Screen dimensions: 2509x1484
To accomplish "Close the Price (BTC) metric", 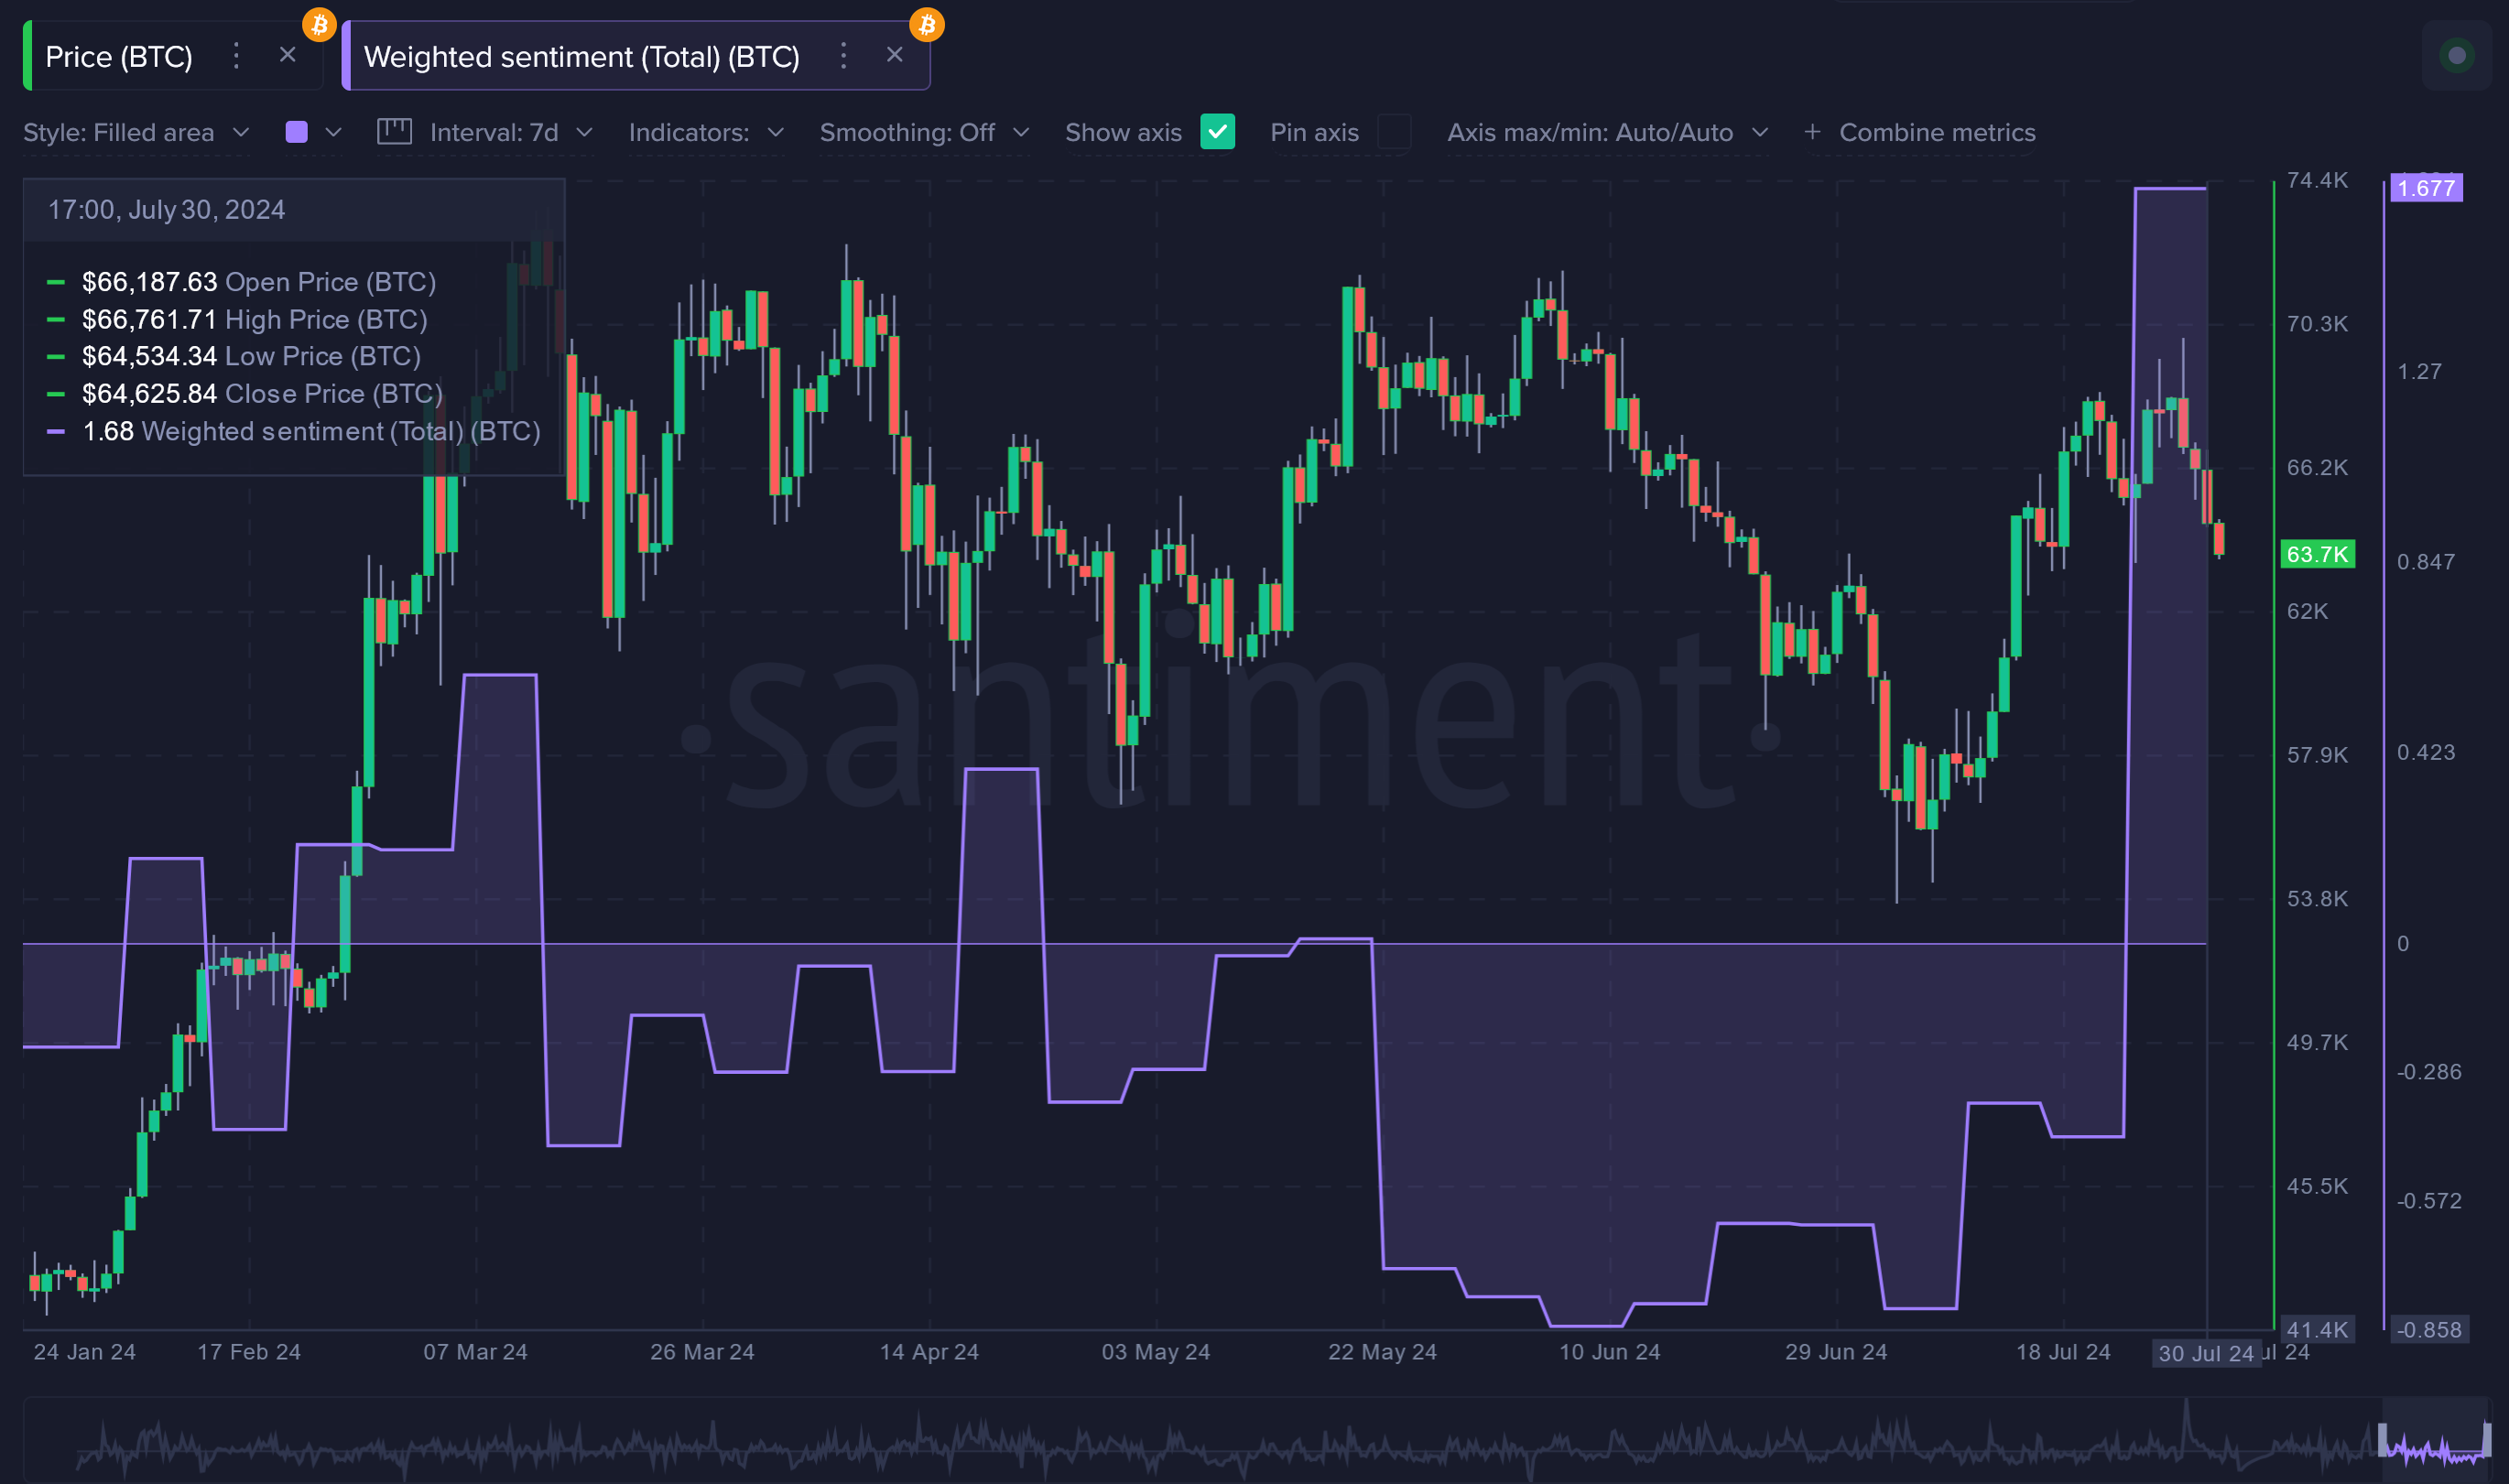I will tap(288, 56).
